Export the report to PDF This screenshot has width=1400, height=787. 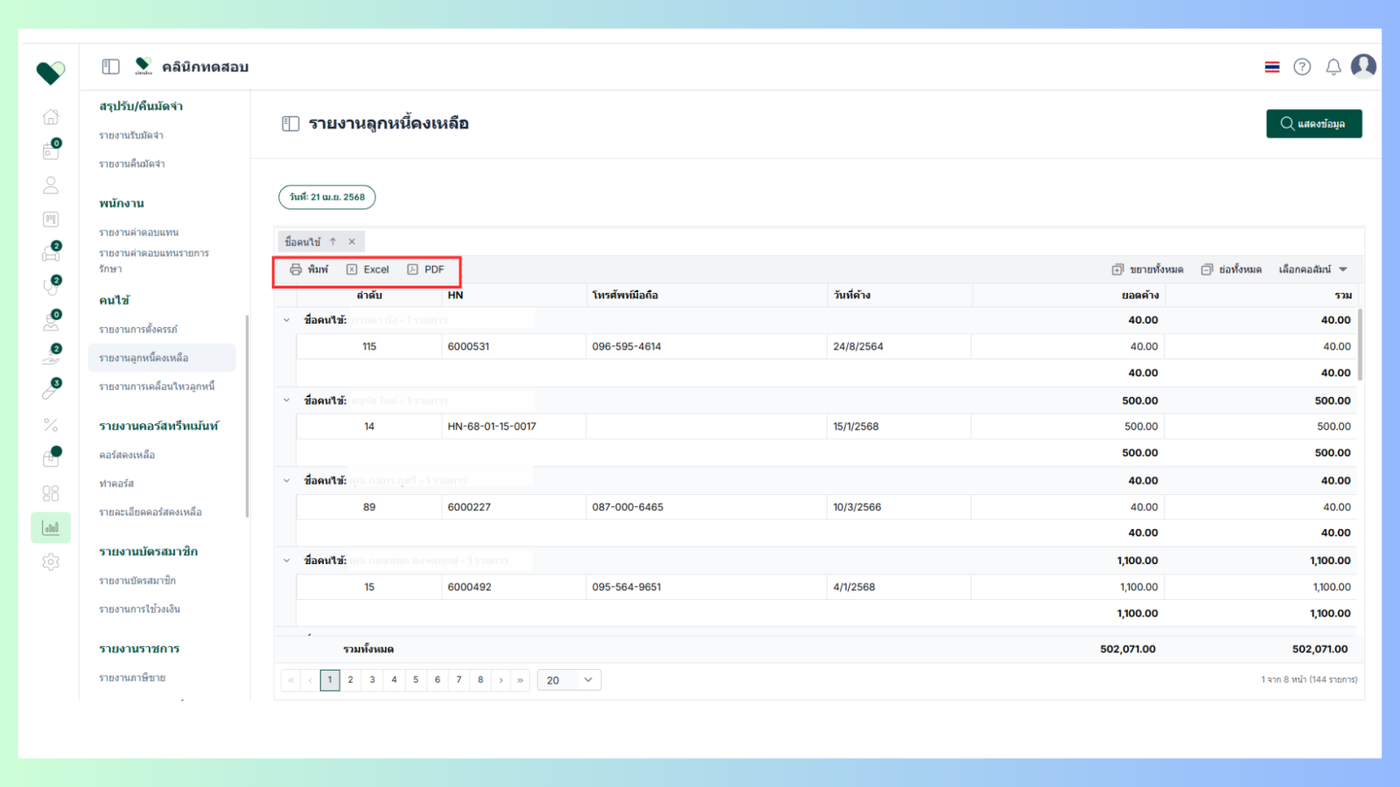426,270
